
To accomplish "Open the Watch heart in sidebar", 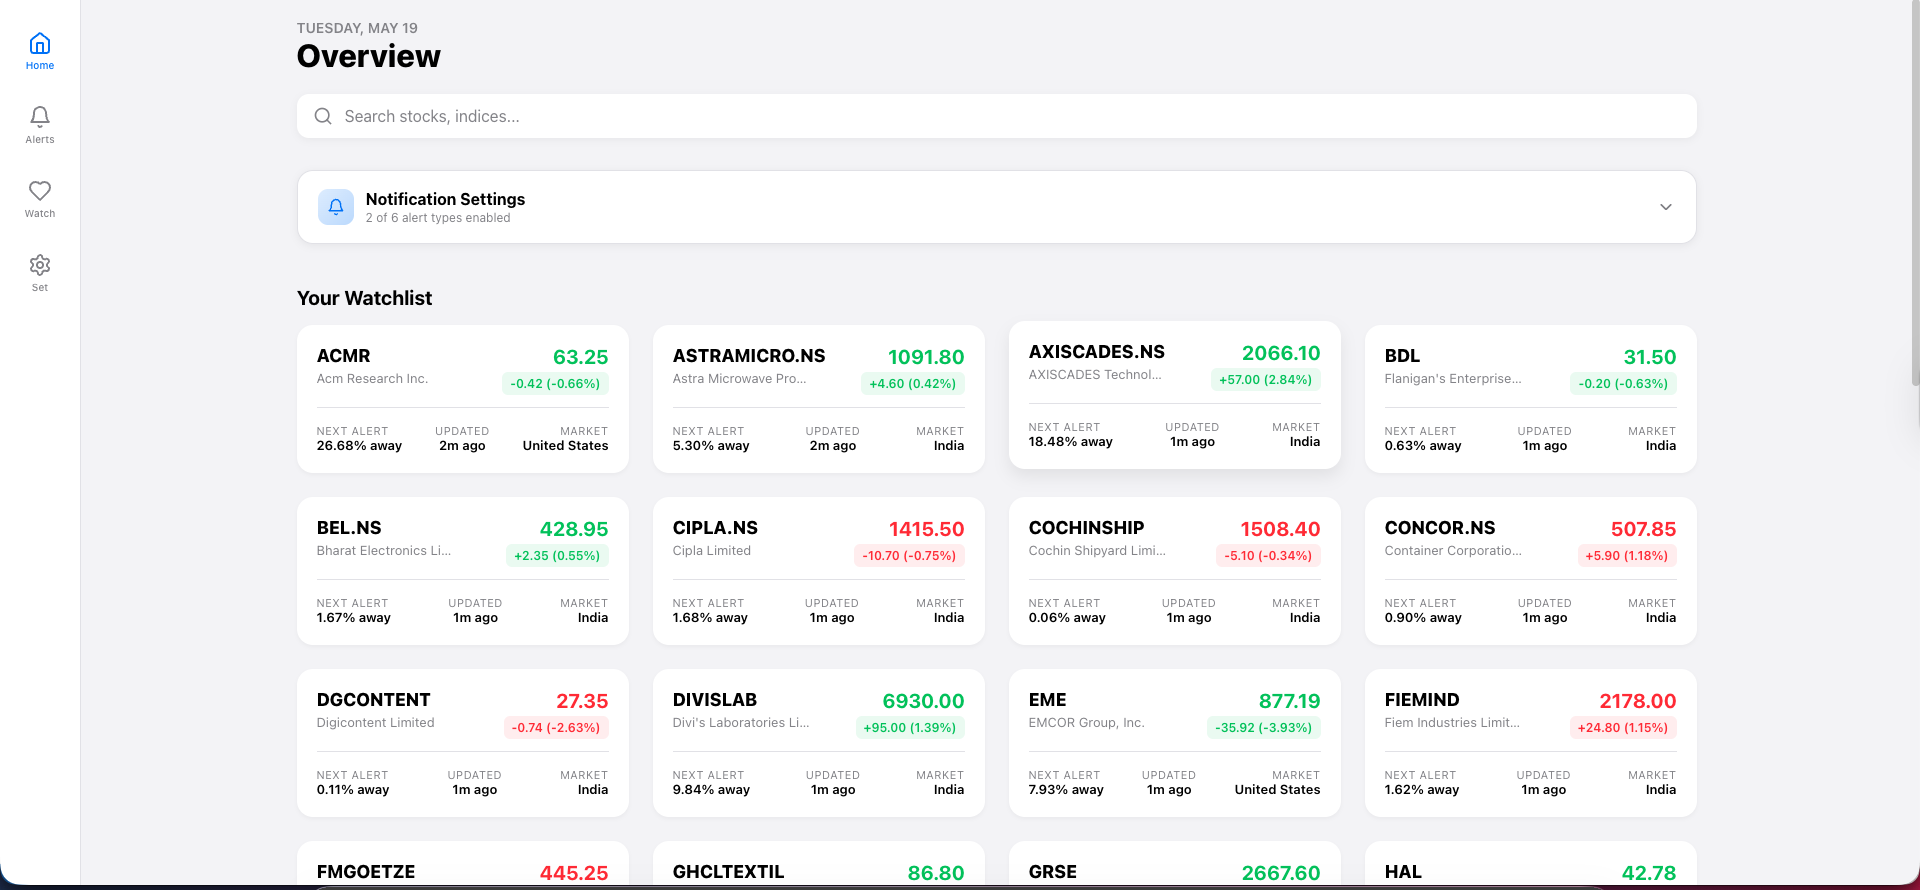I will [x=40, y=199].
